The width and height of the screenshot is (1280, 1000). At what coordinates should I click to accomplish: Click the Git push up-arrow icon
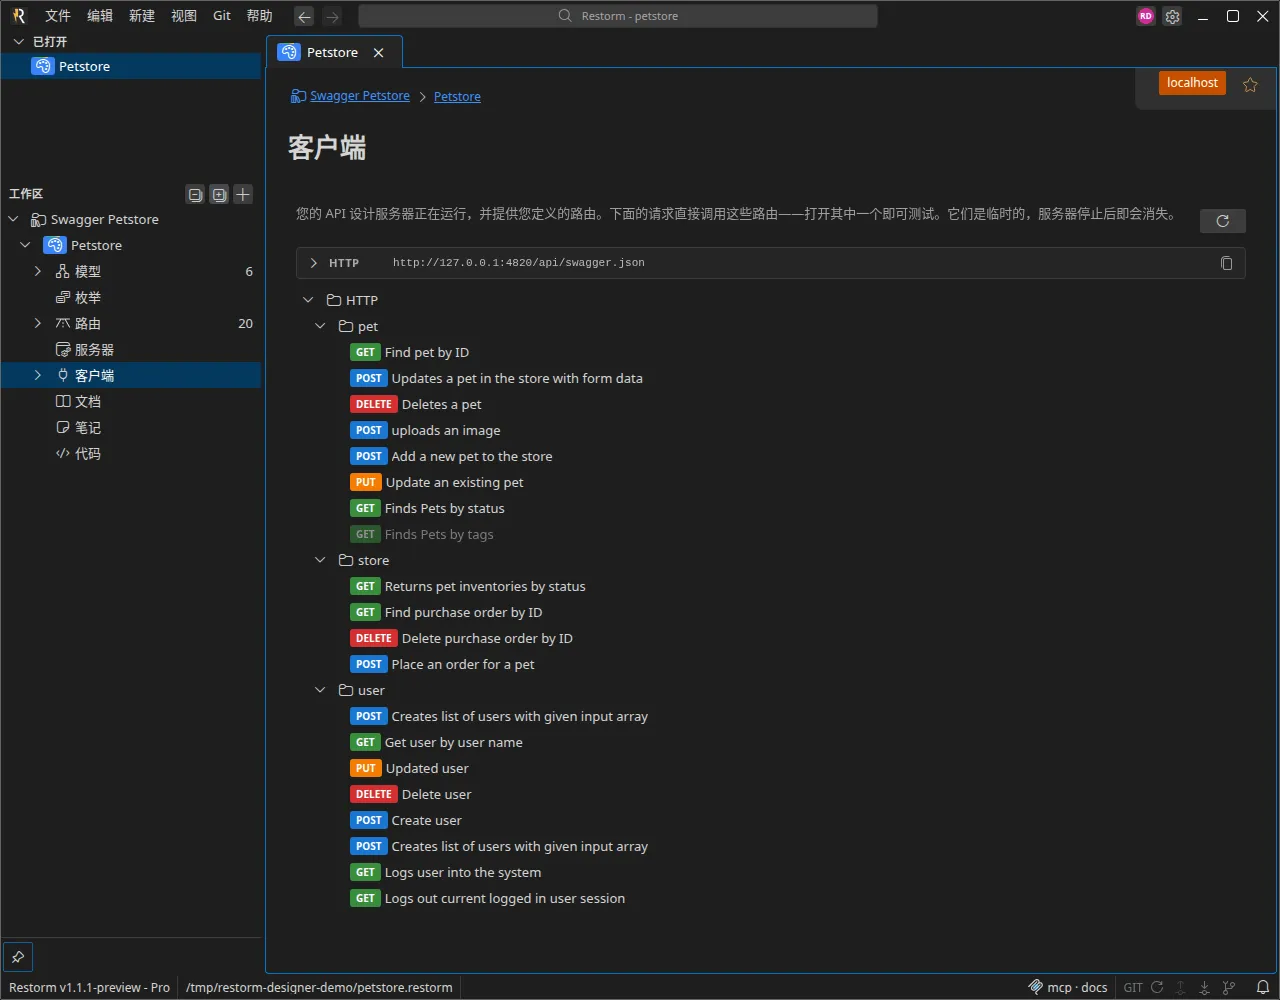point(1181,987)
